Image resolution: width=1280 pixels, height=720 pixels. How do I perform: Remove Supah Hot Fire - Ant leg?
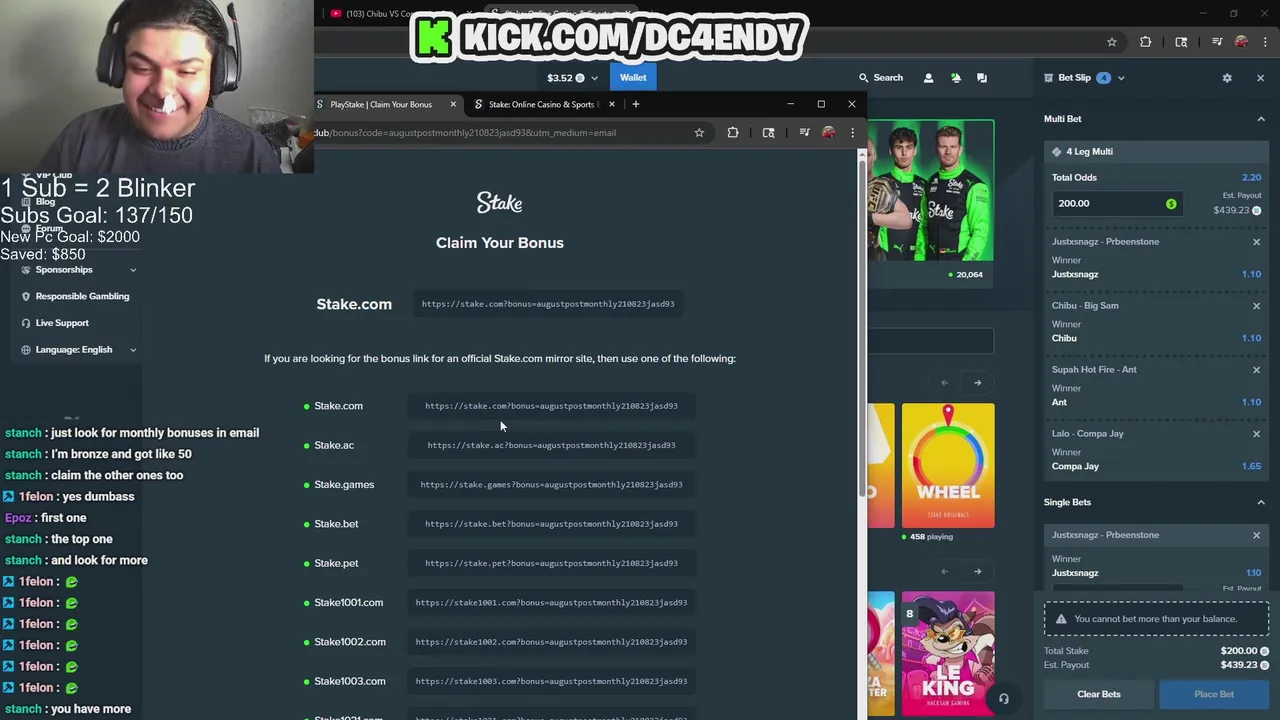1257,370
